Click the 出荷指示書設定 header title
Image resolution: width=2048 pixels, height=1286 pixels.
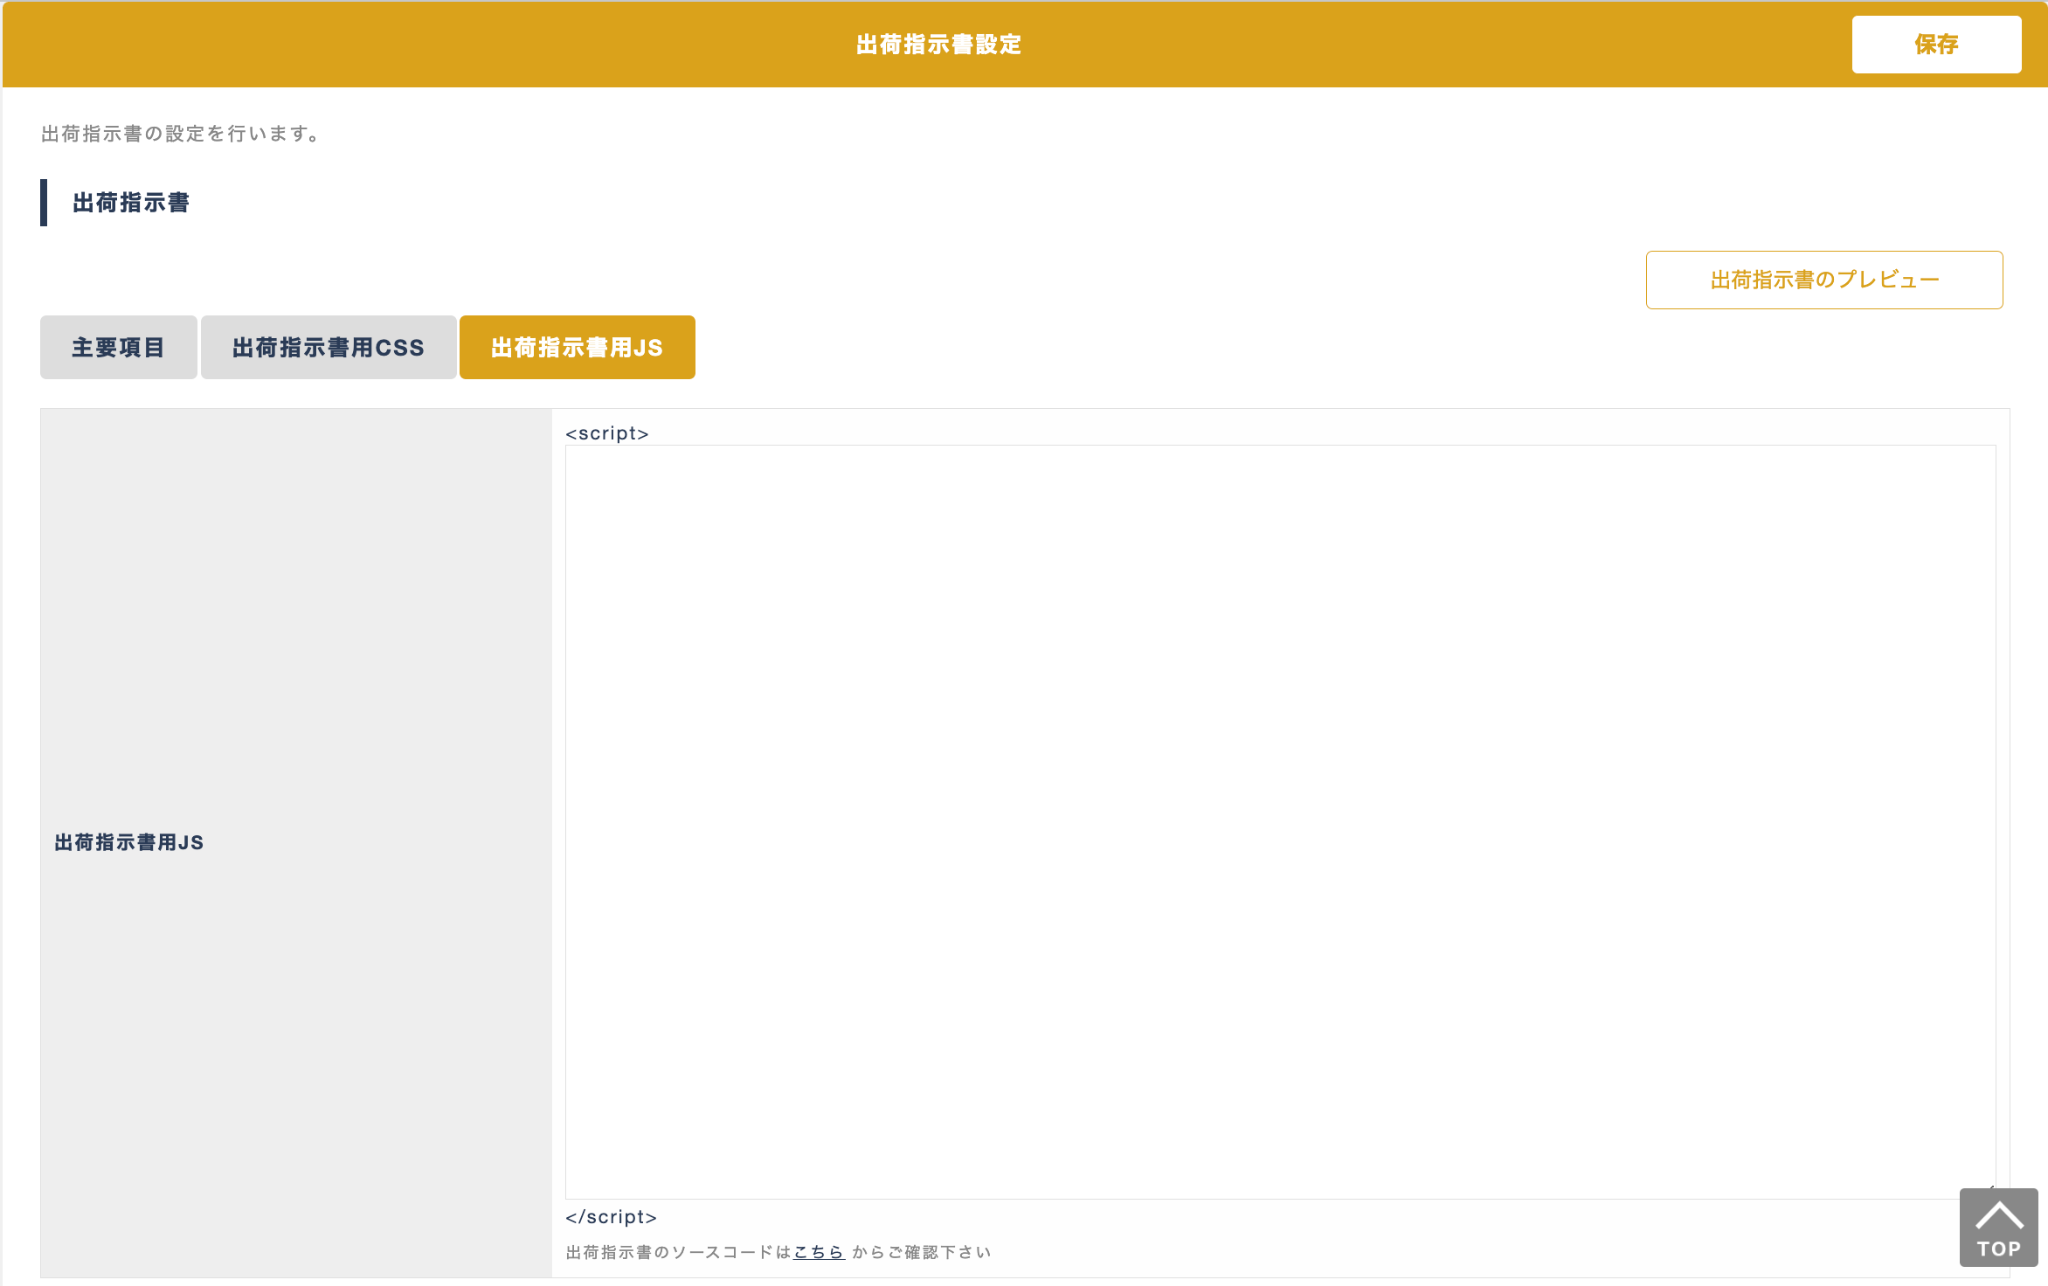click(x=938, y=44)
